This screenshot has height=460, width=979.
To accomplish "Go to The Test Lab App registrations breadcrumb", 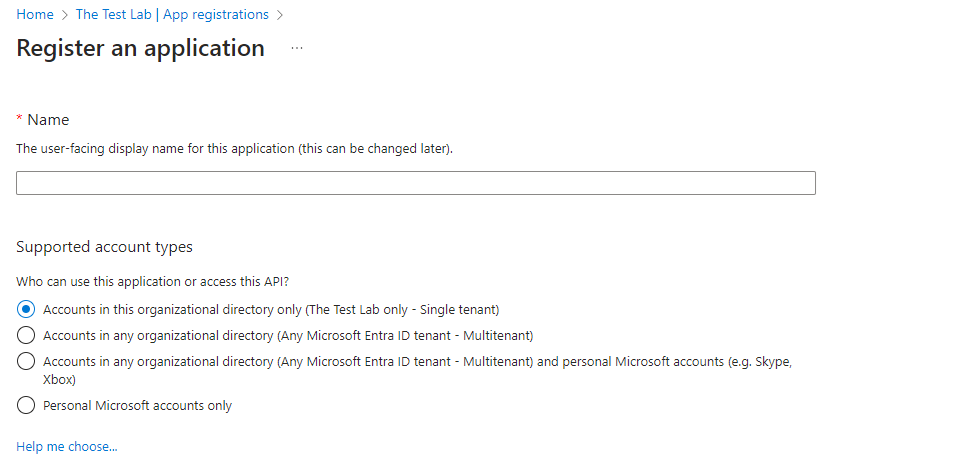I will (172, 15).
